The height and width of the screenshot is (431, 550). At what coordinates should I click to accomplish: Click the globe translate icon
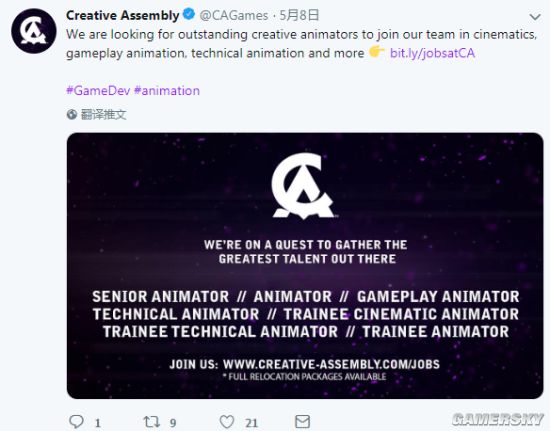(72, 114)
